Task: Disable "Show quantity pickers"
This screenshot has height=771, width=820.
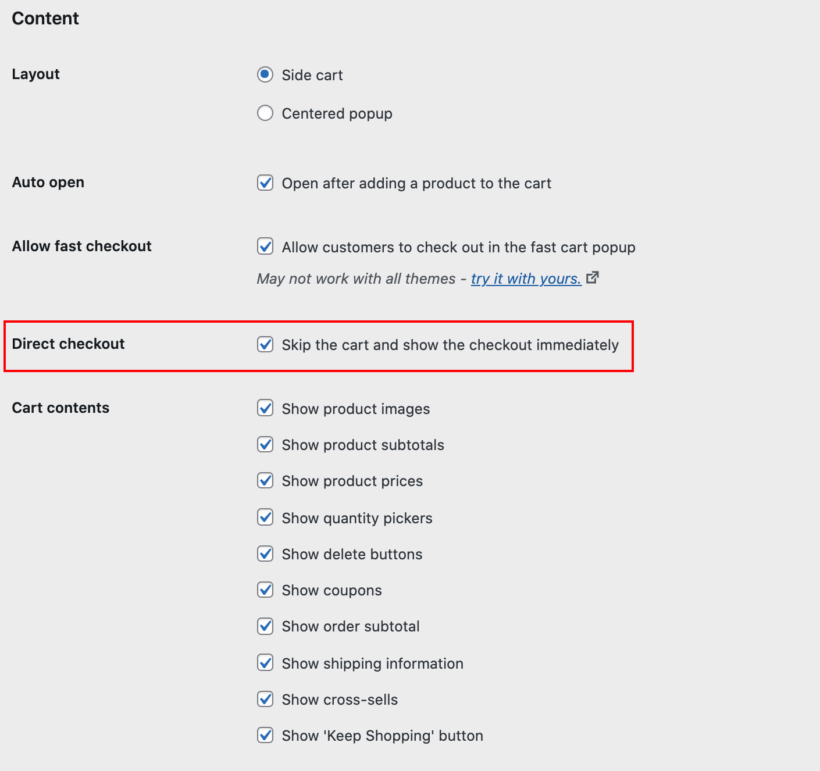Action: coord(265,517)
